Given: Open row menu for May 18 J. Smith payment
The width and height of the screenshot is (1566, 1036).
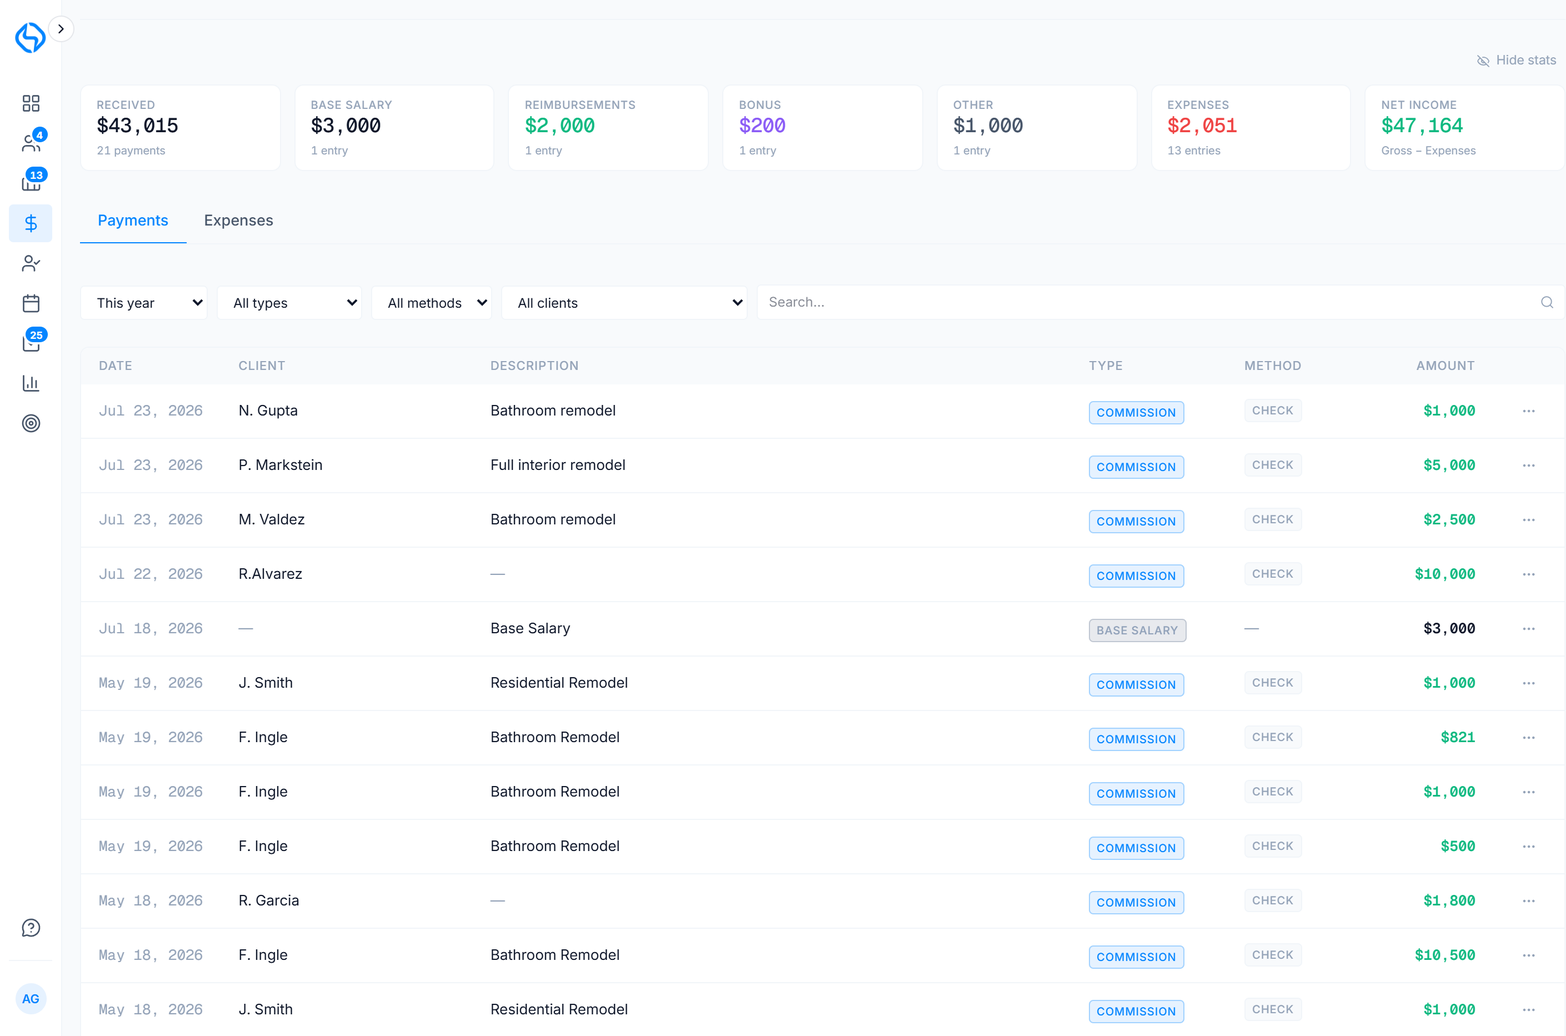Looking at the screenshot, I should pos(1529,1010).
